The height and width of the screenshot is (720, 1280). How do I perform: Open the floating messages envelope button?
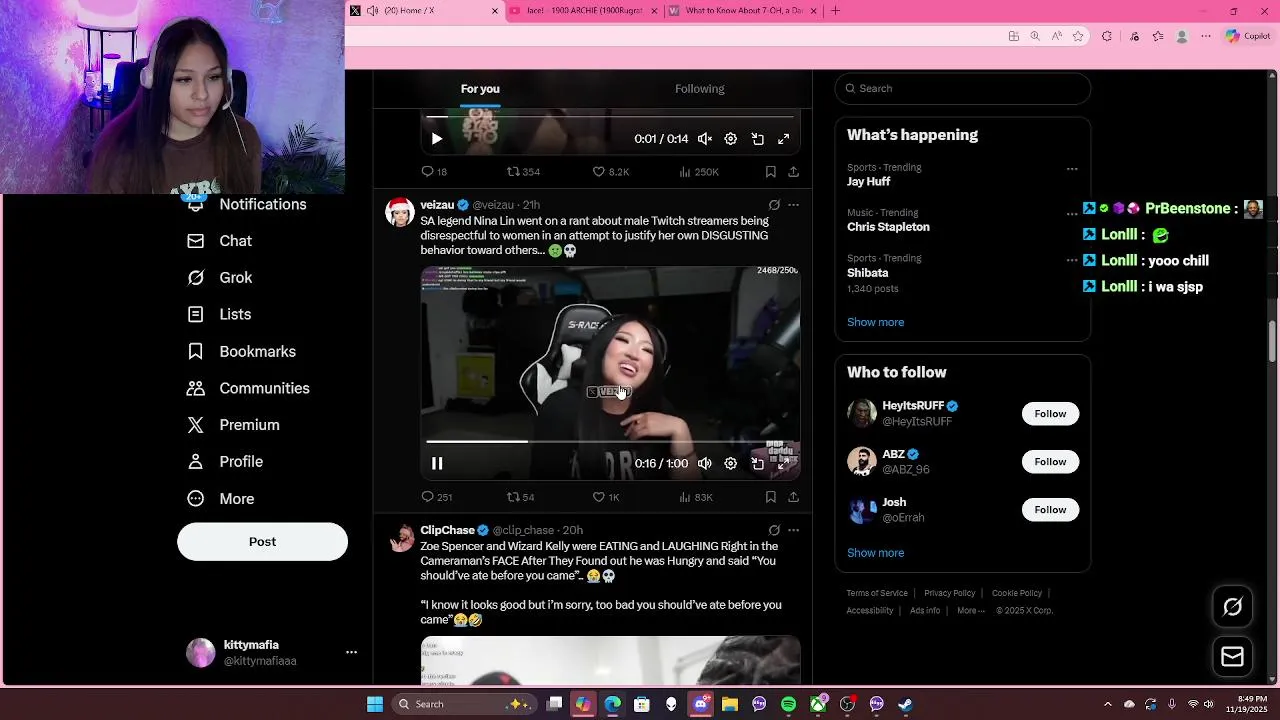pos(1232,656)
